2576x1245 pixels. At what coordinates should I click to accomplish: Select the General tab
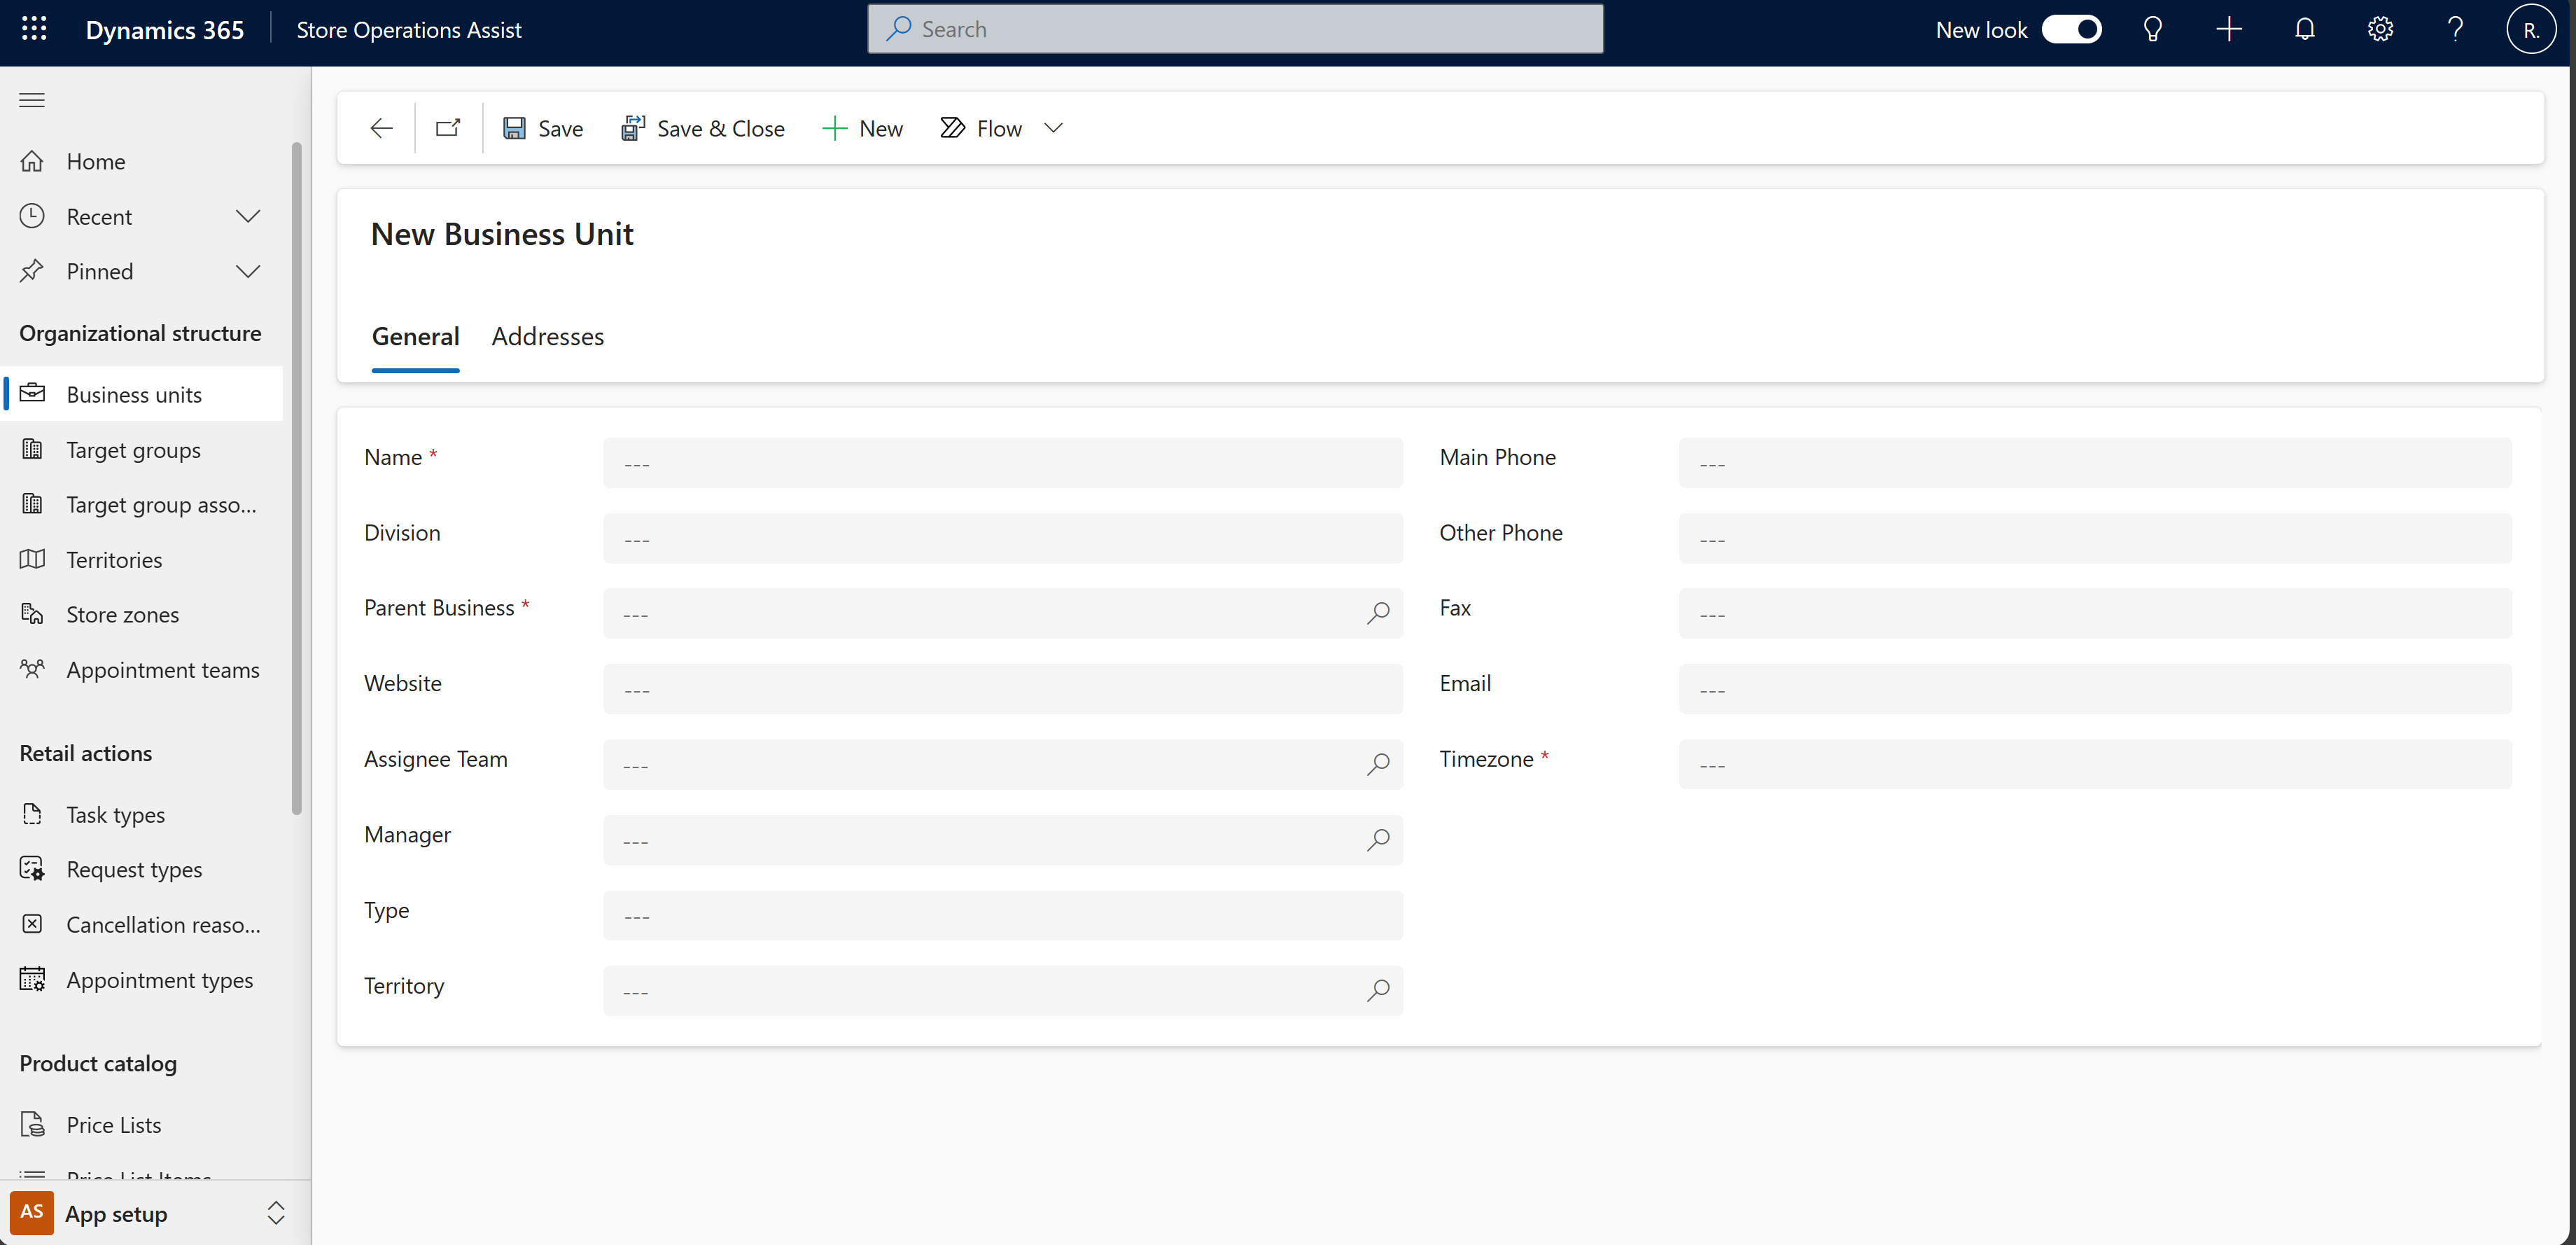tap(416, 337)
